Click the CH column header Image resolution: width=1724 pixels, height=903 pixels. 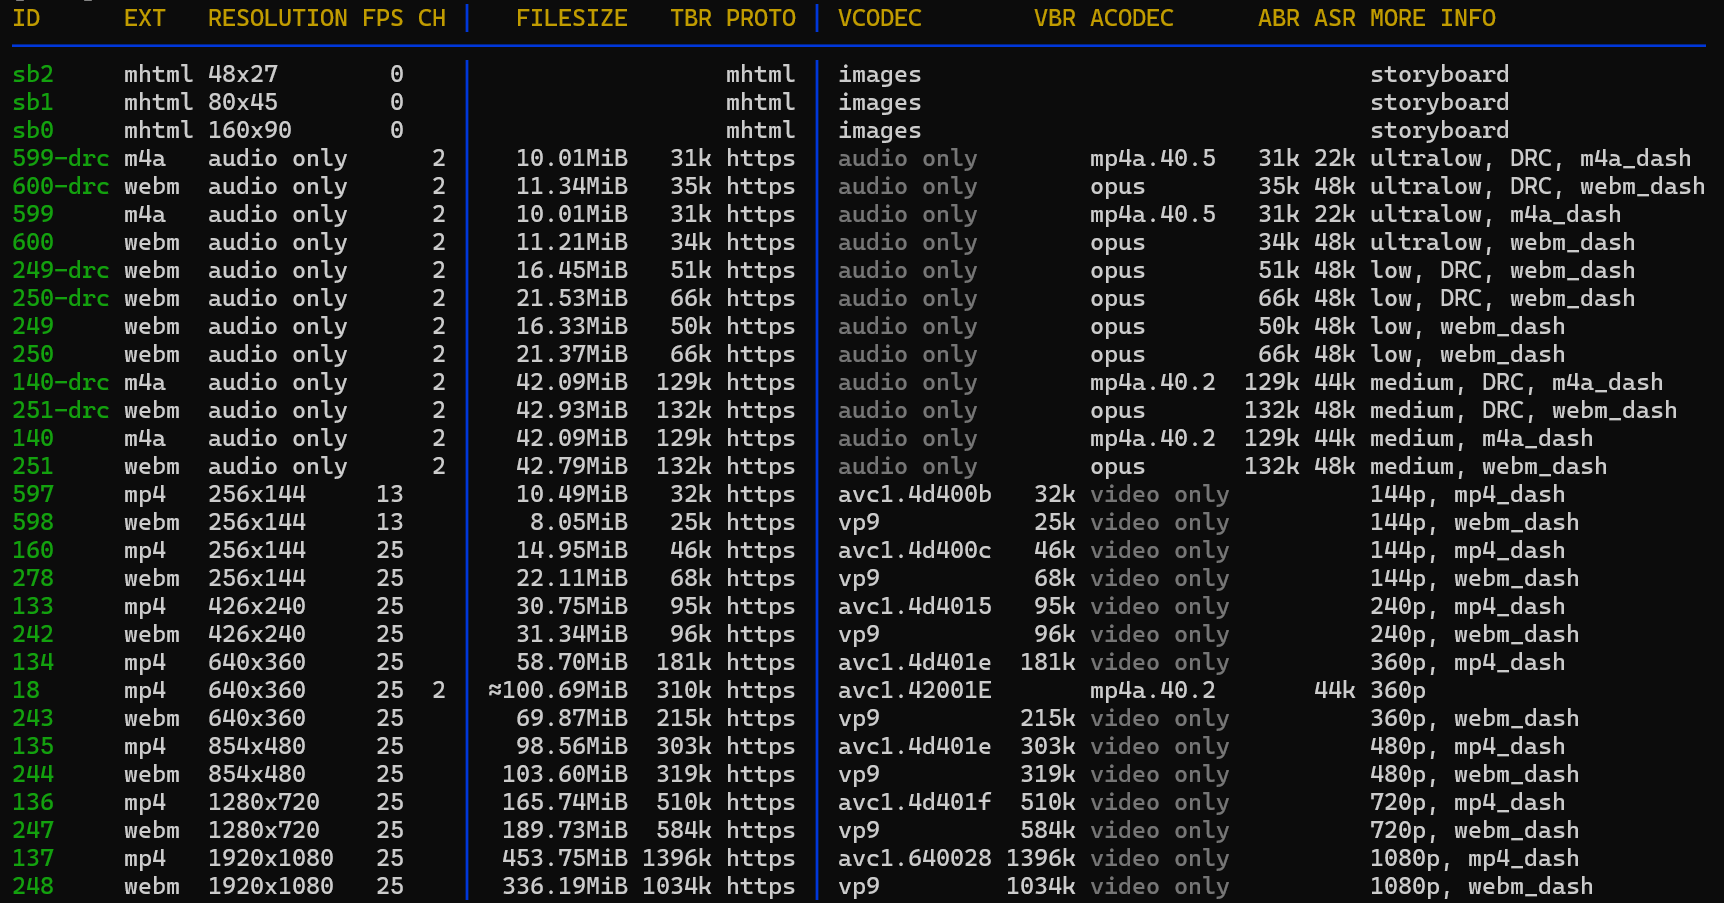pyautogui.click(x=432, y=18)
